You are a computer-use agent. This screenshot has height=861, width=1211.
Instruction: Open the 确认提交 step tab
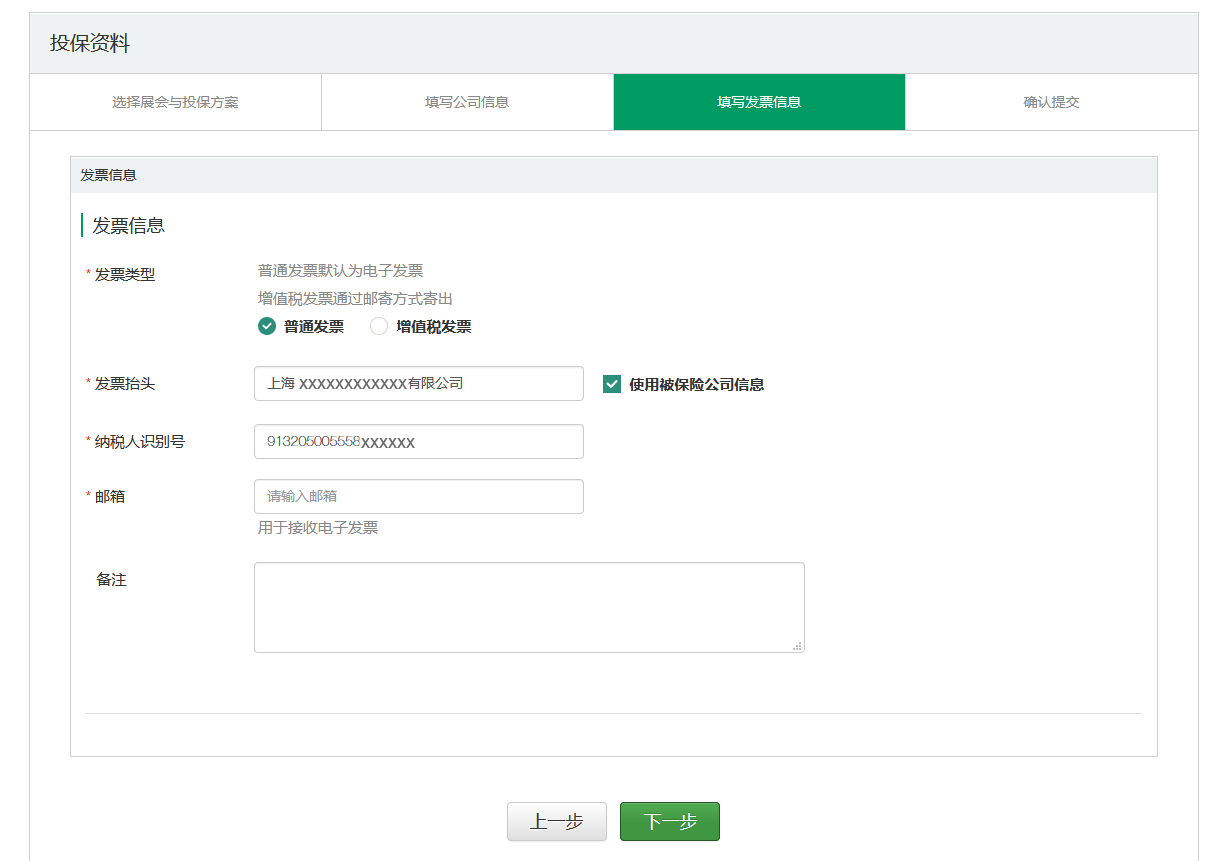1052,102
